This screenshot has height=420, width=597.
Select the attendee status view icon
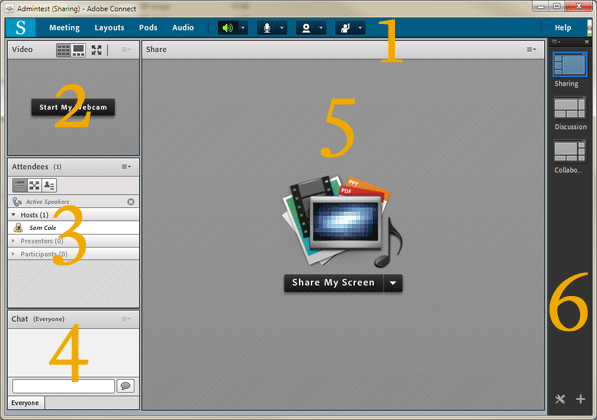(x=49, y=185)
